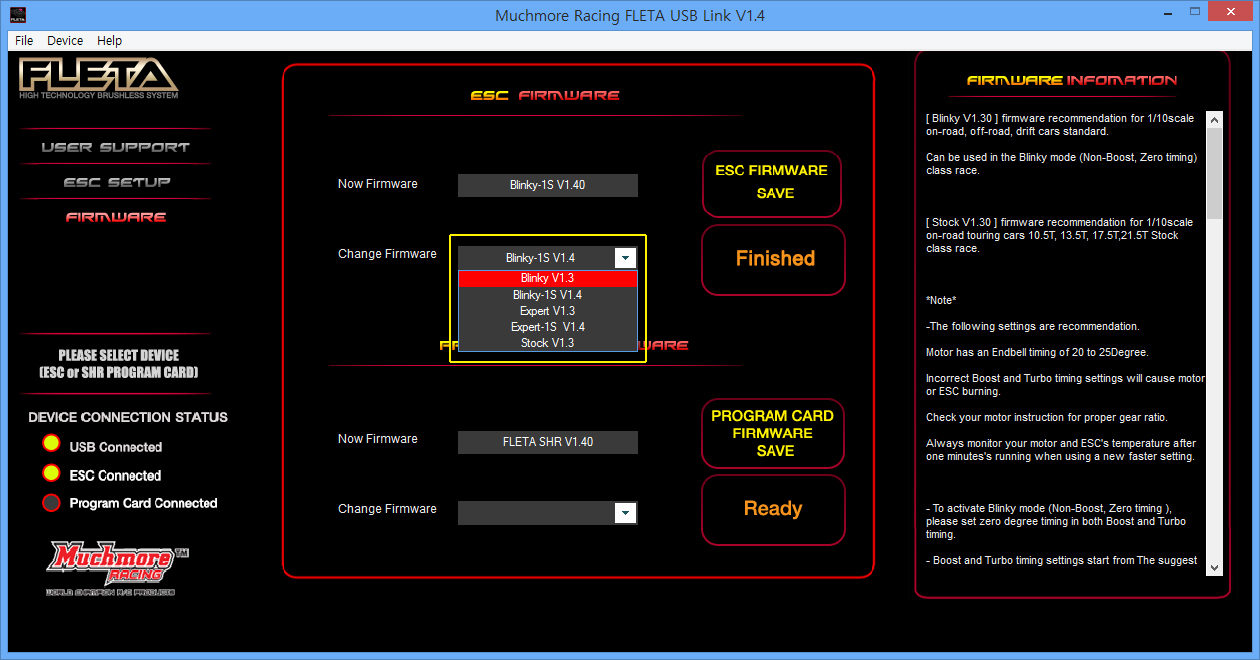
Task: Click Program Card firmware field FLETA SHR V1.40
Action: [547, 441]
